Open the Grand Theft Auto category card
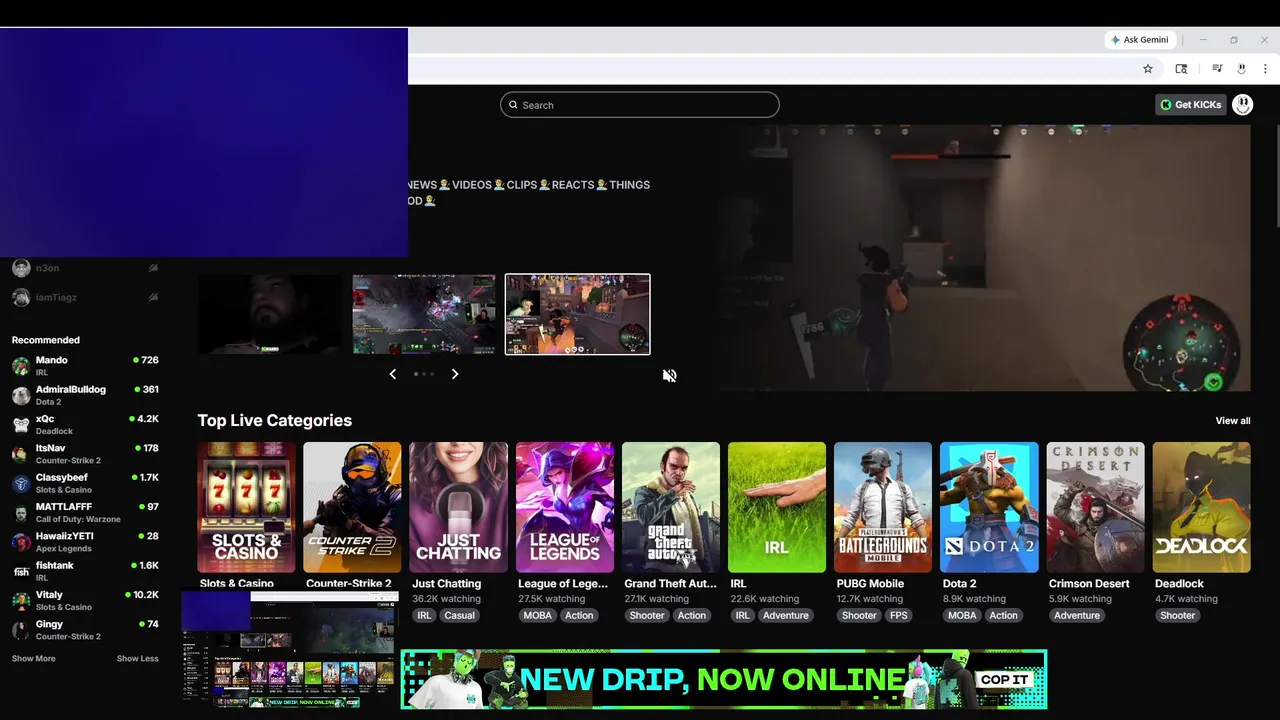The image size is (1280, 720). 671,507
